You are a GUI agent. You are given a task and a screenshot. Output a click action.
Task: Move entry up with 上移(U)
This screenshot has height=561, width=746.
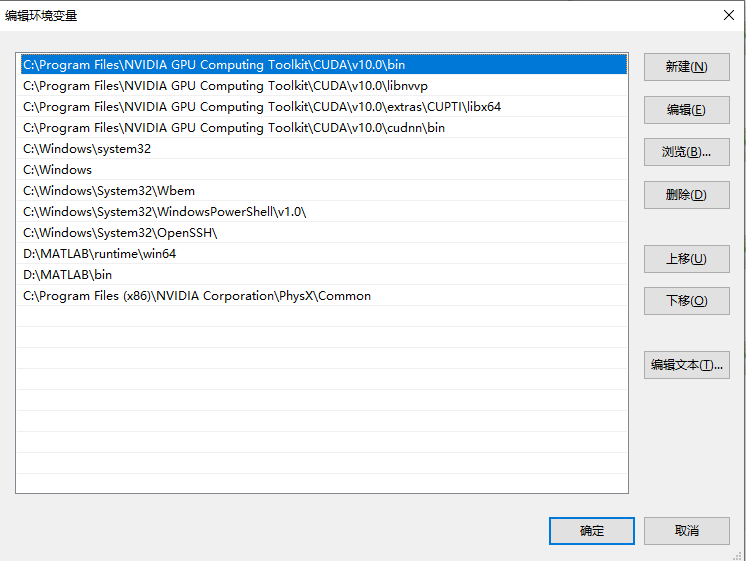pos(687,259)
